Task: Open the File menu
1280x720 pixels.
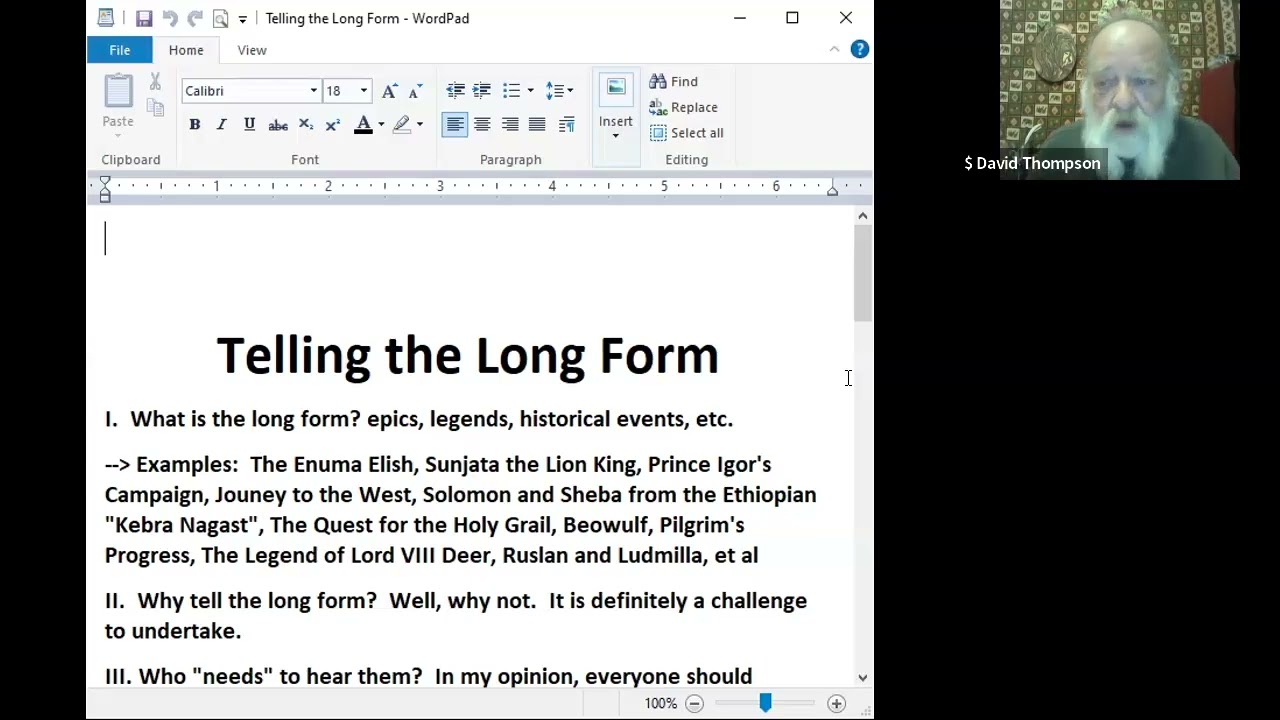Action: tap(119, 50)
